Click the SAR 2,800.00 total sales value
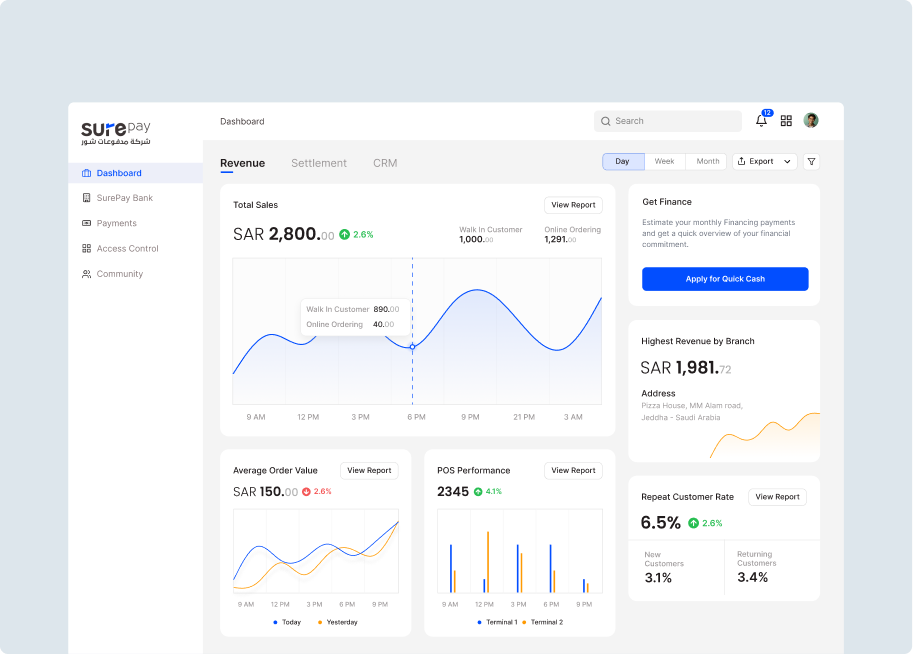The height and width of the screenshot is (655, 913). (x=284, y=235)
